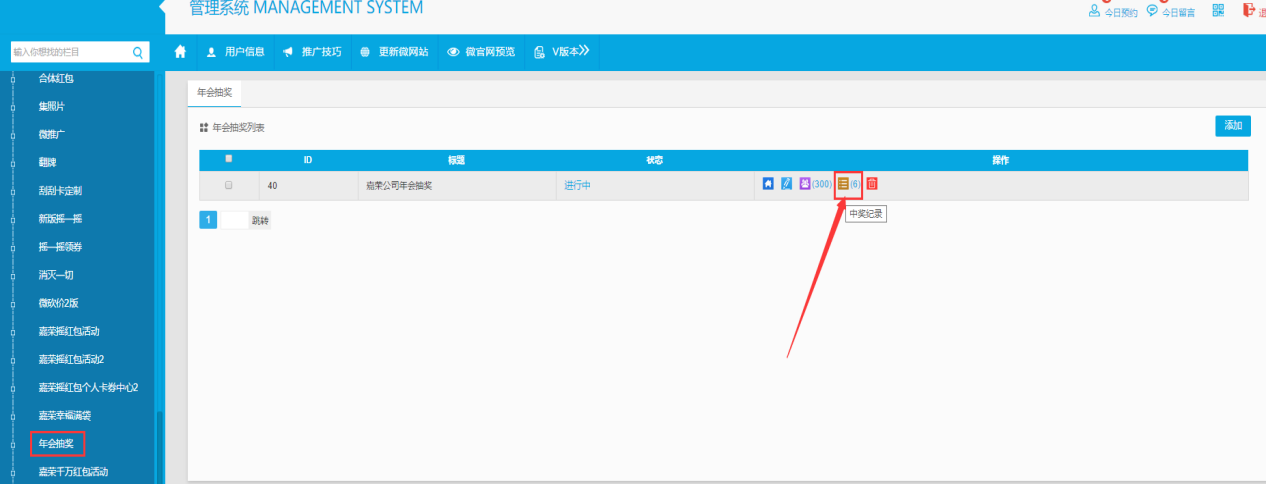Open 用户信息 in the top navigation

pos(236,52)
